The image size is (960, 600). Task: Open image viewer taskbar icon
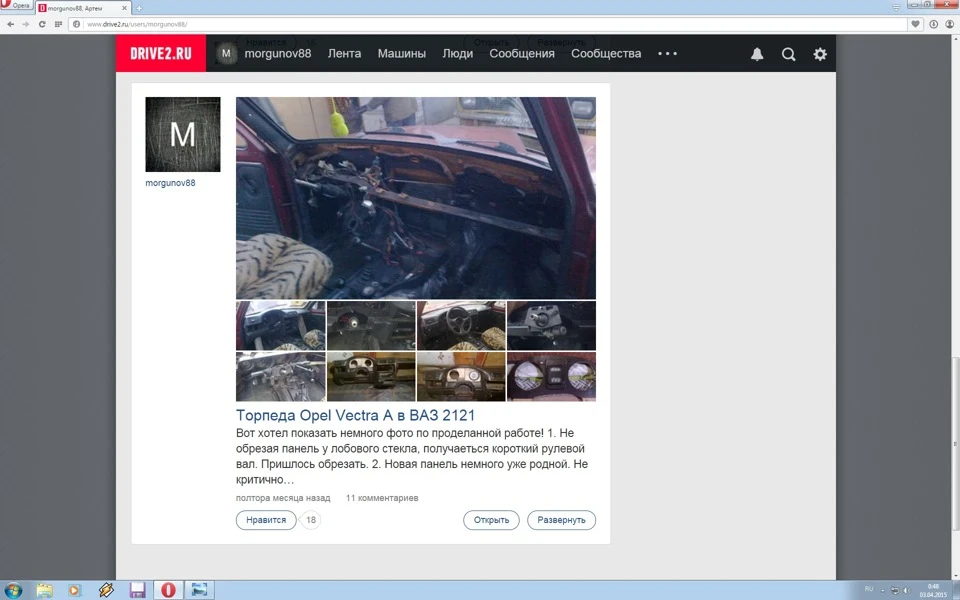pos(200,590)
